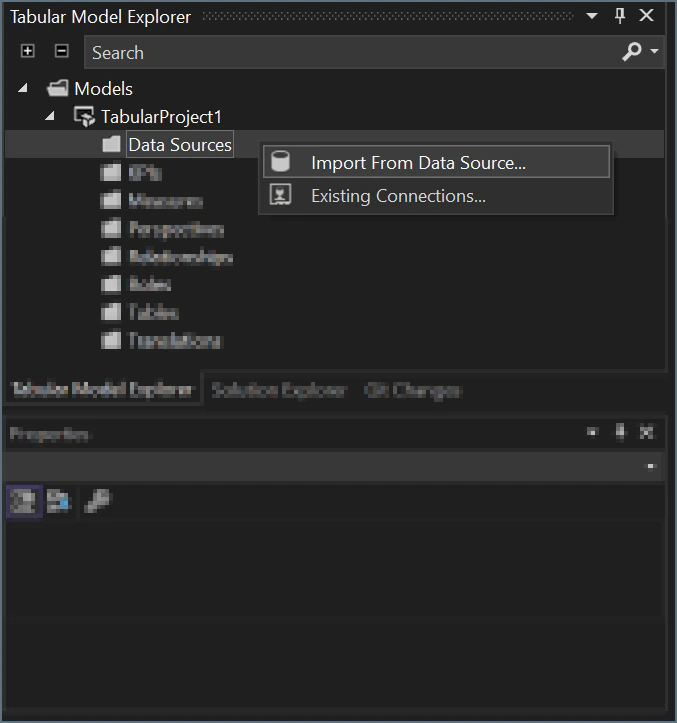The height and width of the screenshot is (723, 677).
Task: Close the Properties panel
Action: point(647,432)
